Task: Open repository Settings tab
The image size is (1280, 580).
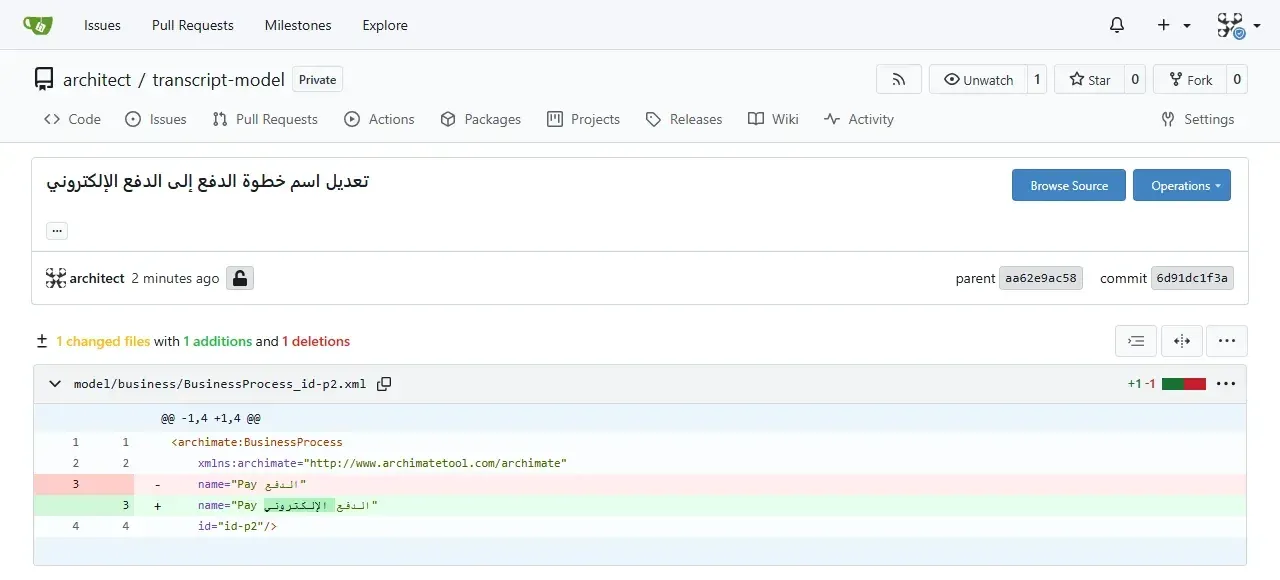Action: click(1198, 119)
